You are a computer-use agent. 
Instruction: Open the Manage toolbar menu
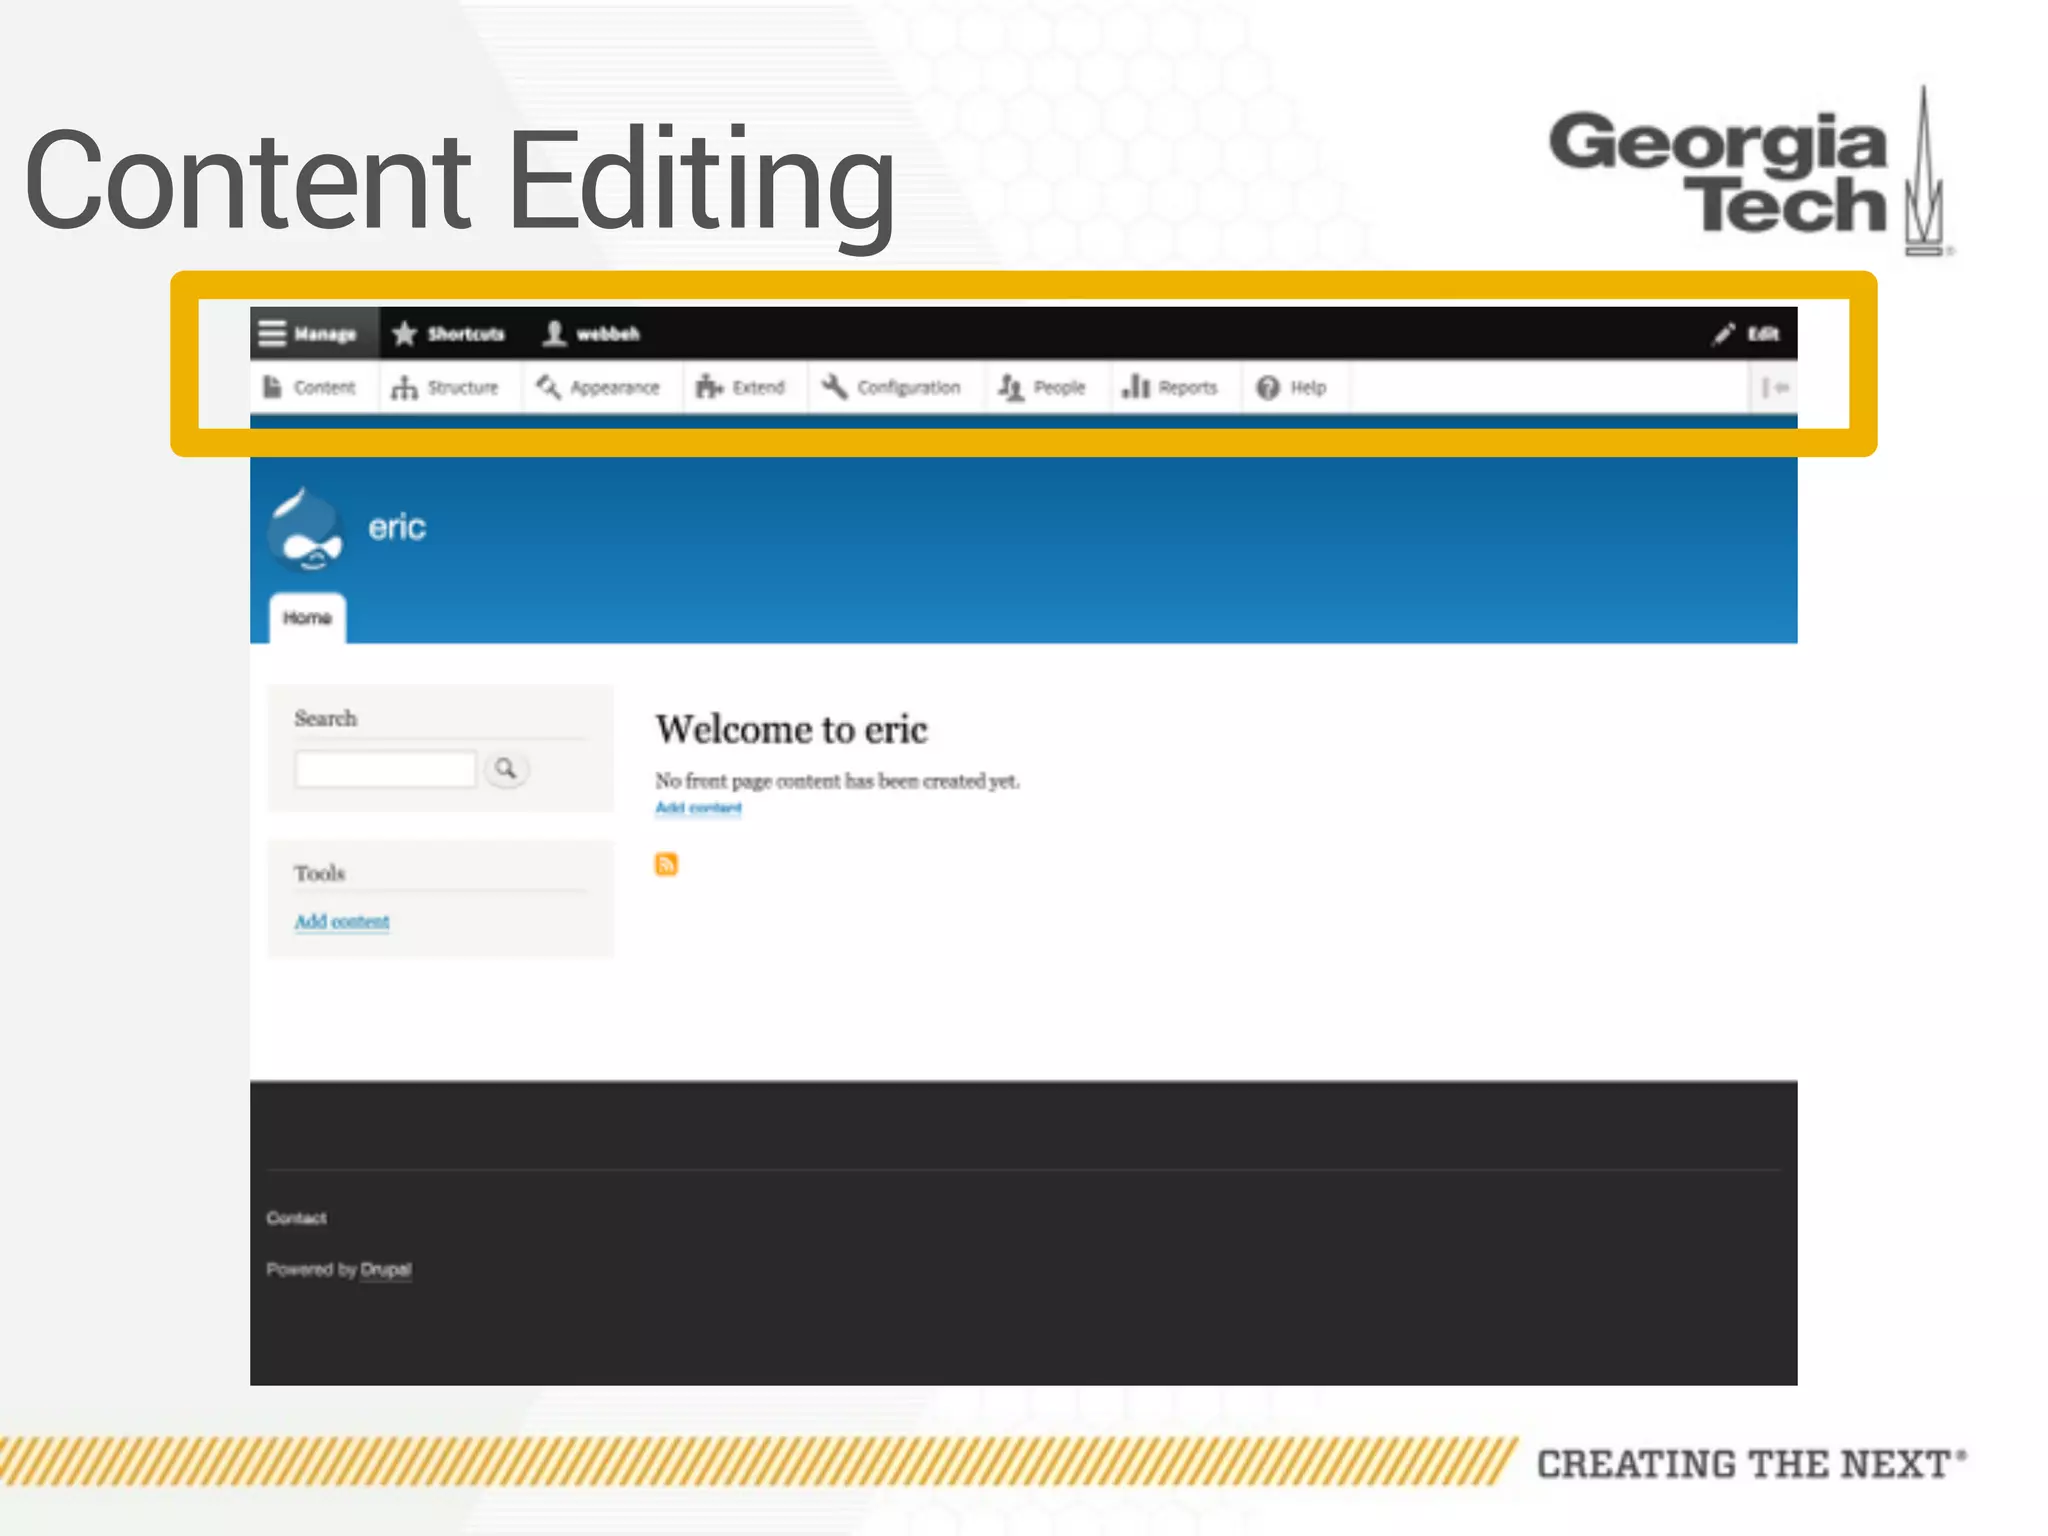tap(314, 333)
